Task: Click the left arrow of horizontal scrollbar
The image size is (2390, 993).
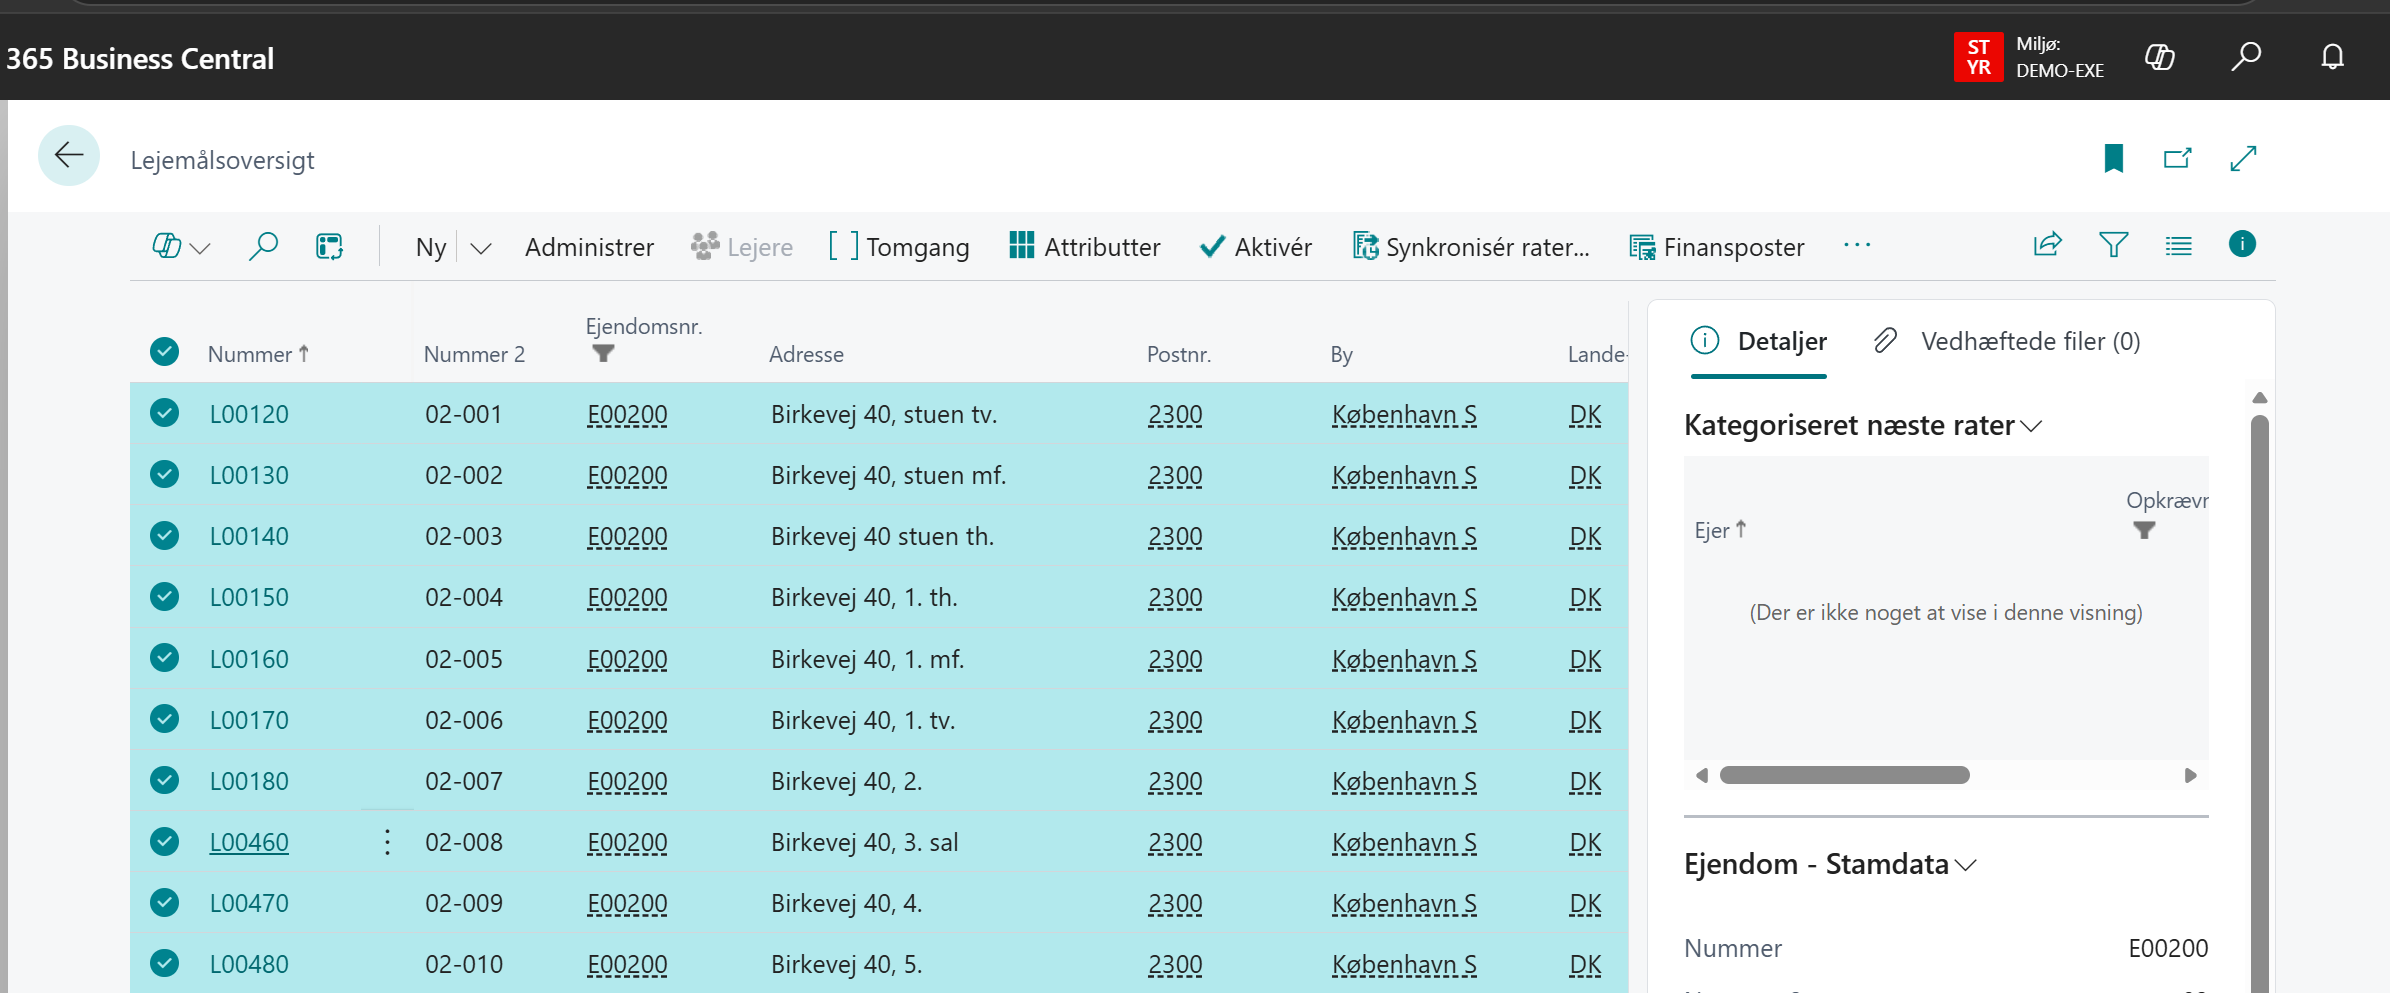Action: click(1702, 775)
